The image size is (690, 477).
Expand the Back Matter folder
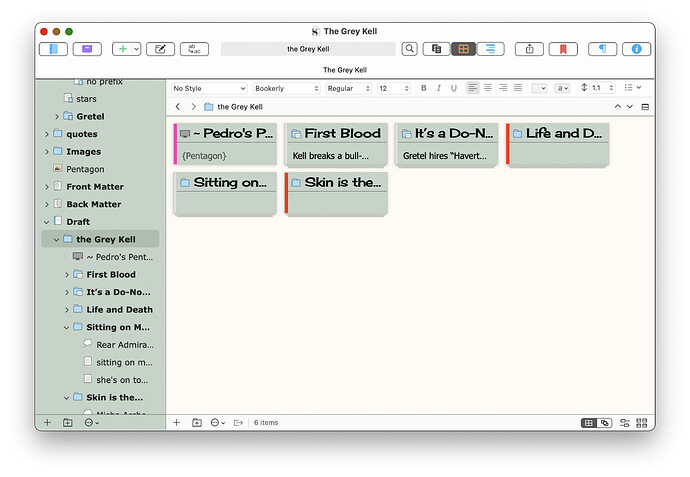tap(47, 205)
